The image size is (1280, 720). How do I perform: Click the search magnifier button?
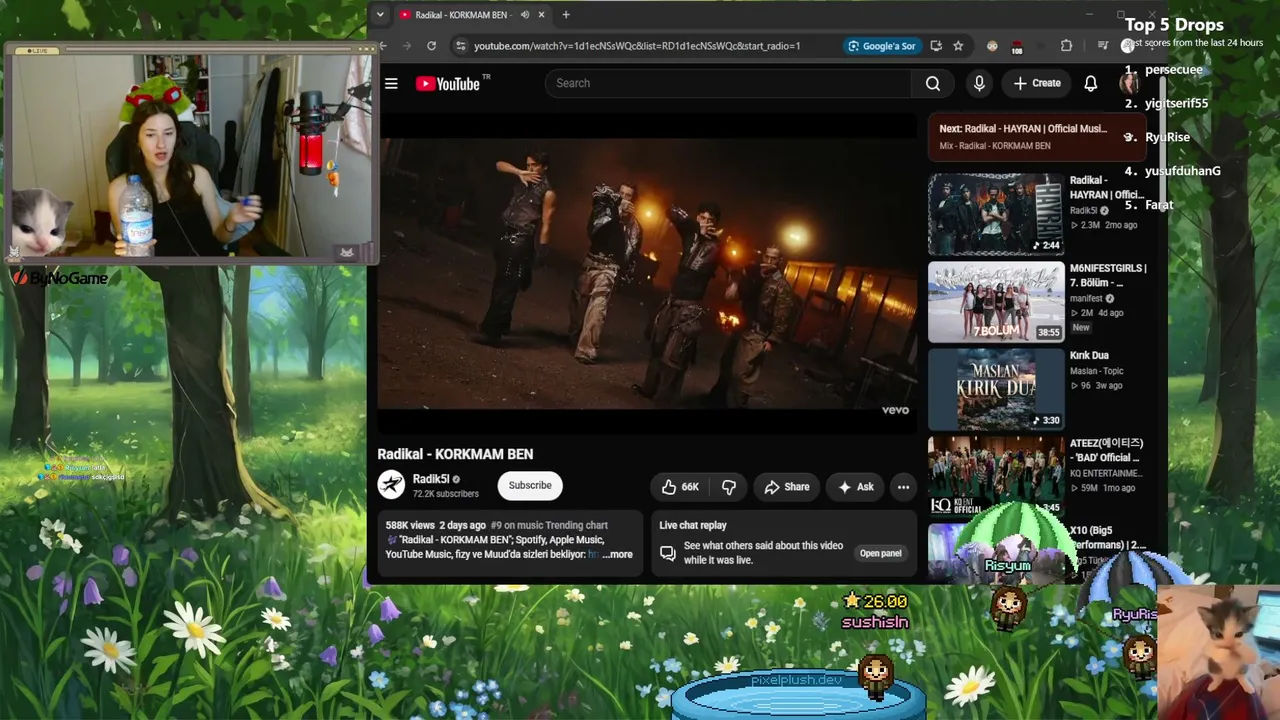[x=933, y=83]
